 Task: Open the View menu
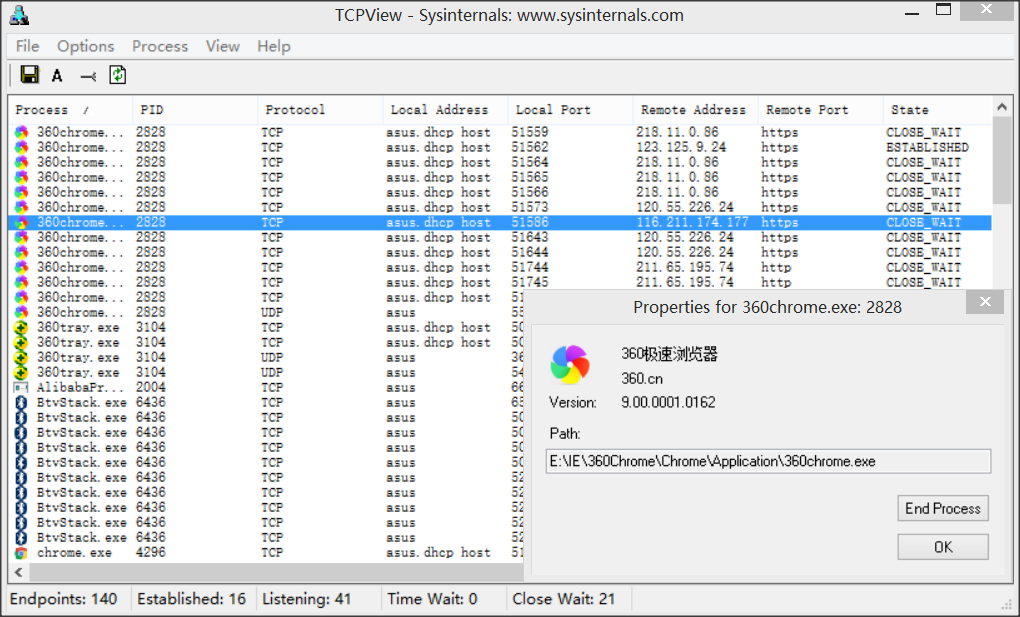click(x=222, y=46)
